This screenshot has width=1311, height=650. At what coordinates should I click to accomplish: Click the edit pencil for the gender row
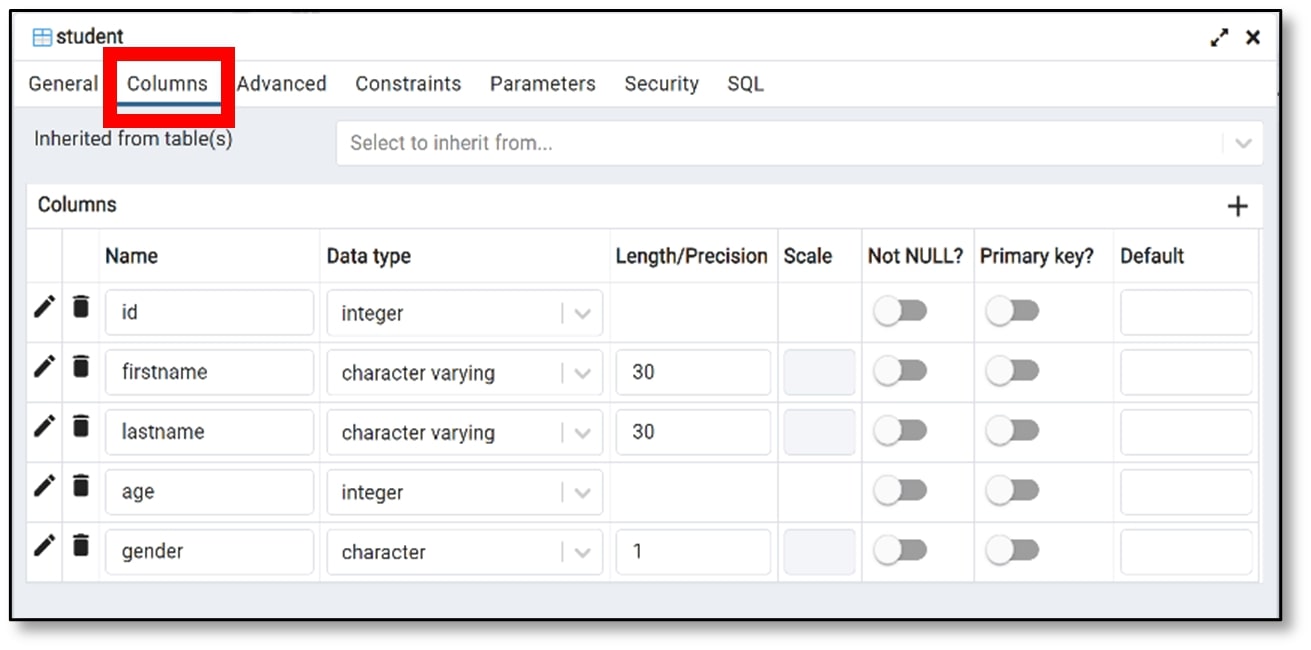tap(44, 546)
